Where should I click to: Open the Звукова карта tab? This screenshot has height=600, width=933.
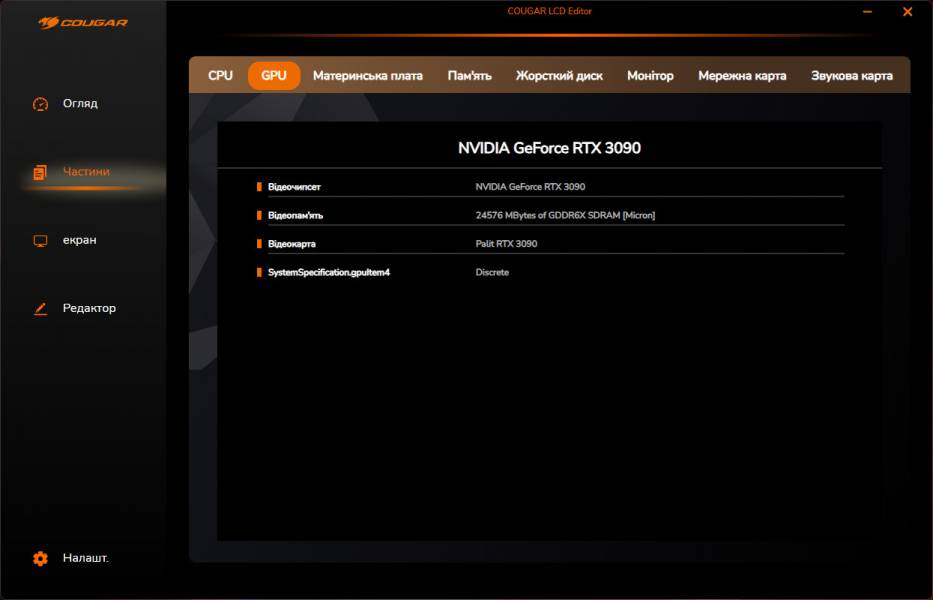[851, 75]
